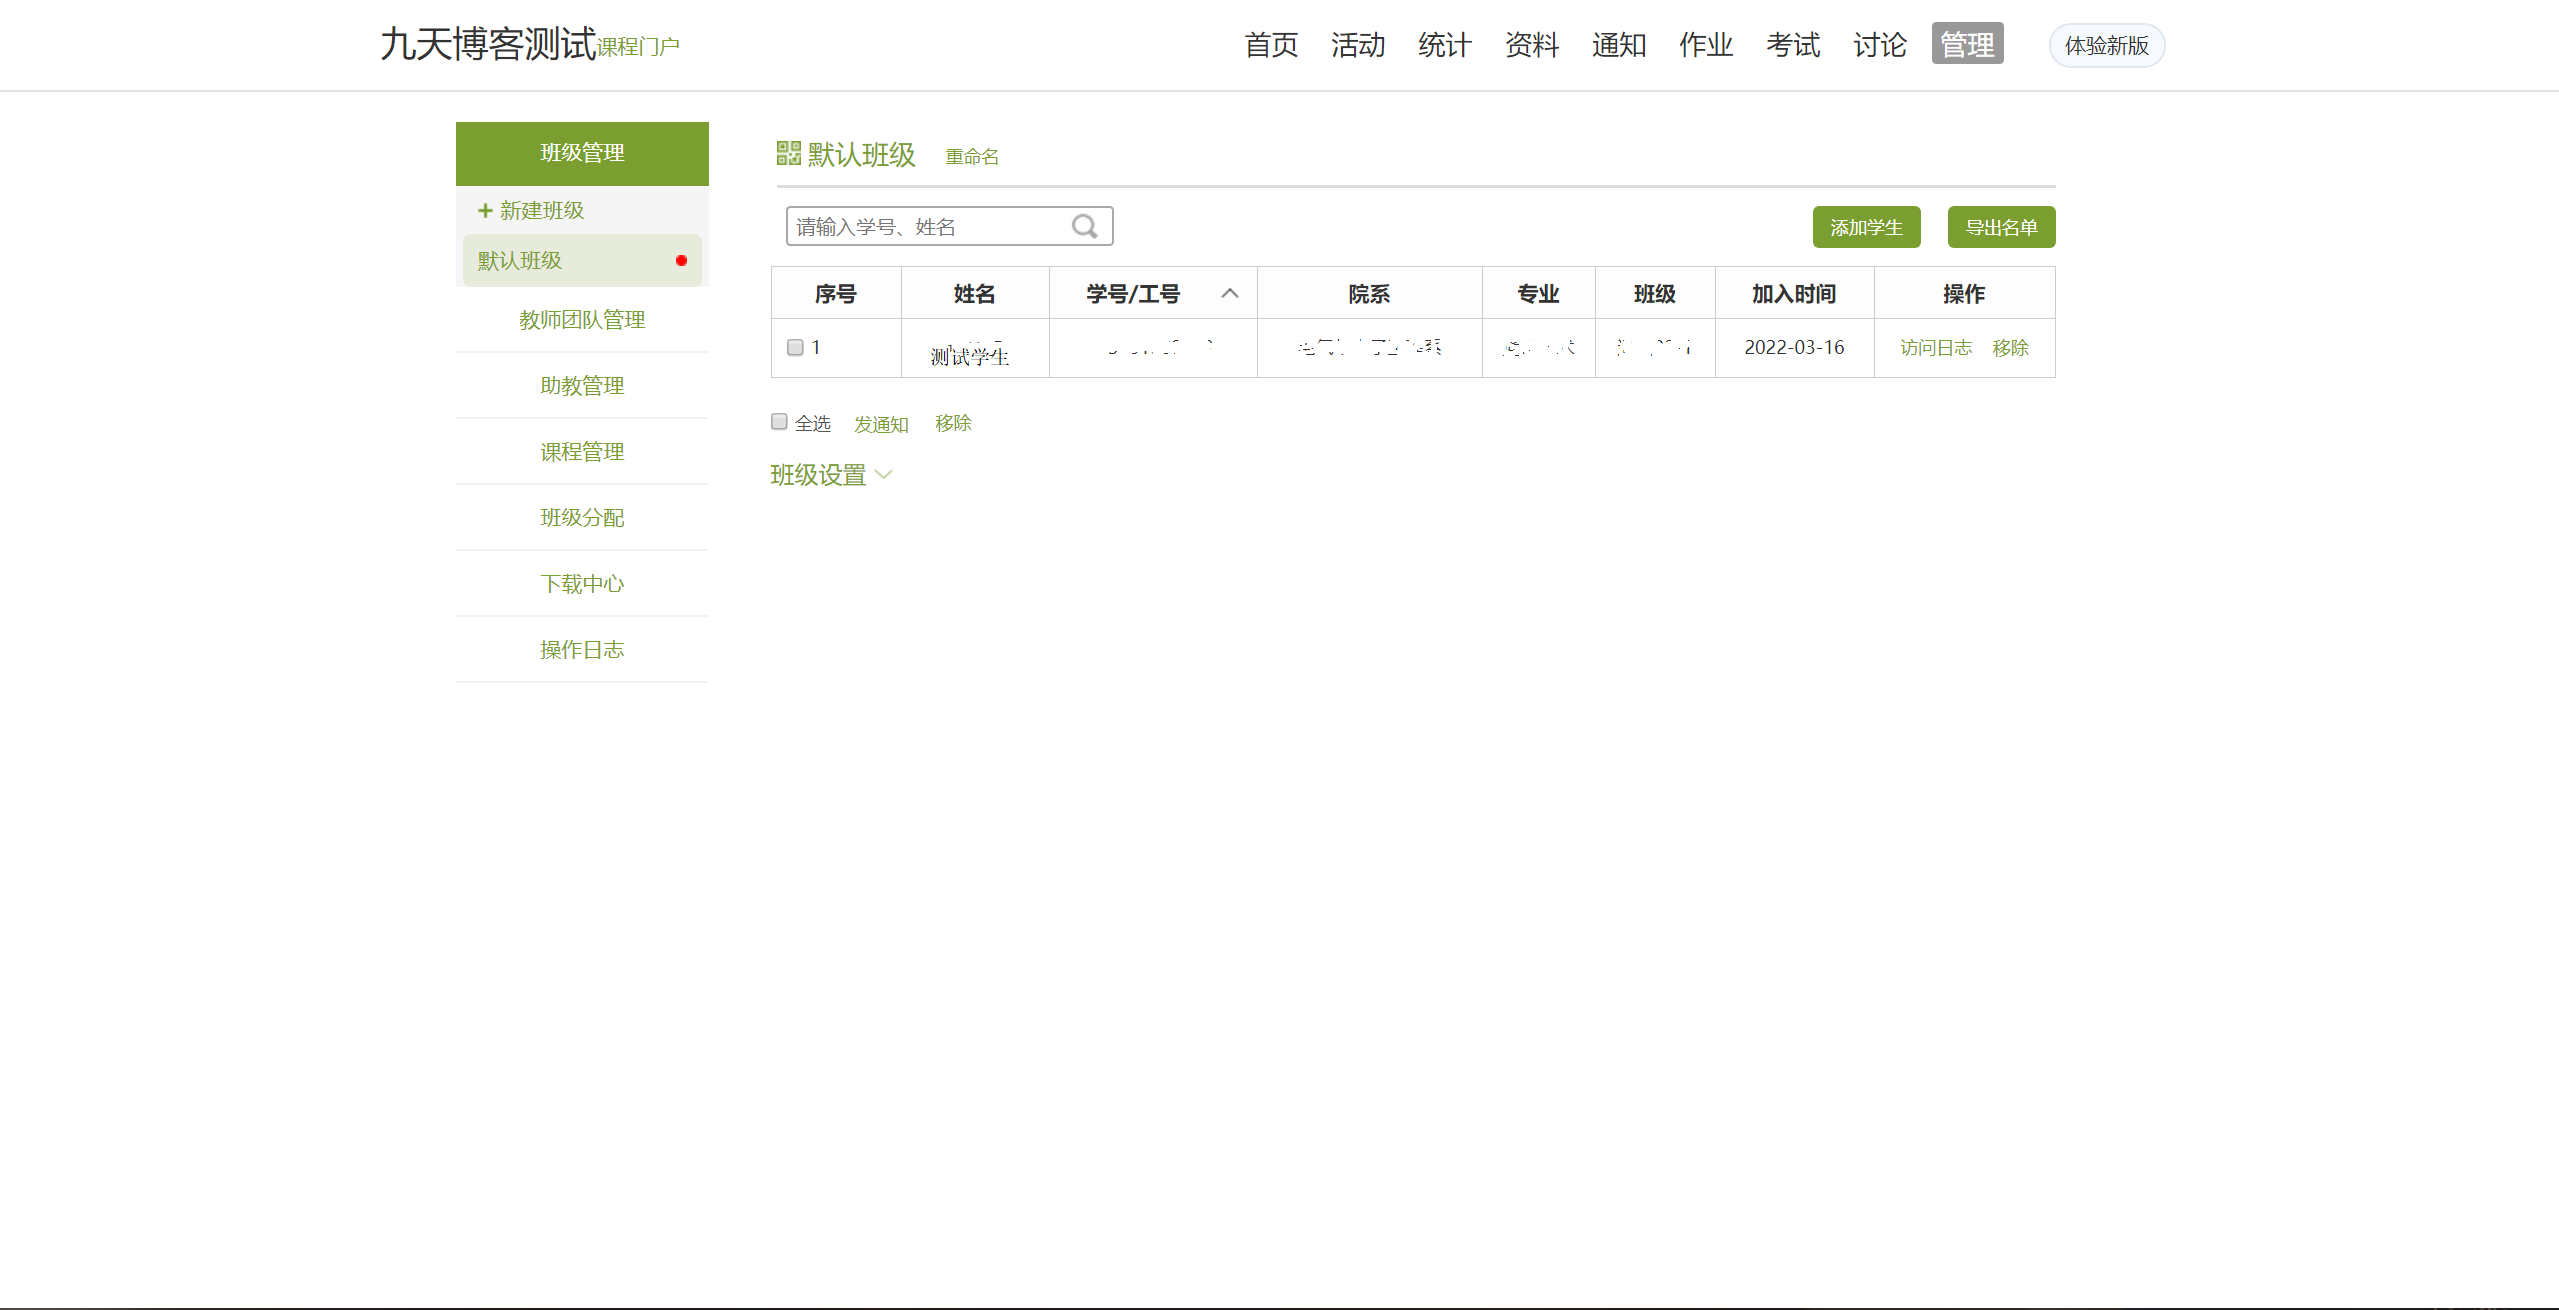
Task: Click the 添加学生 button
Action: [1866, 227]
